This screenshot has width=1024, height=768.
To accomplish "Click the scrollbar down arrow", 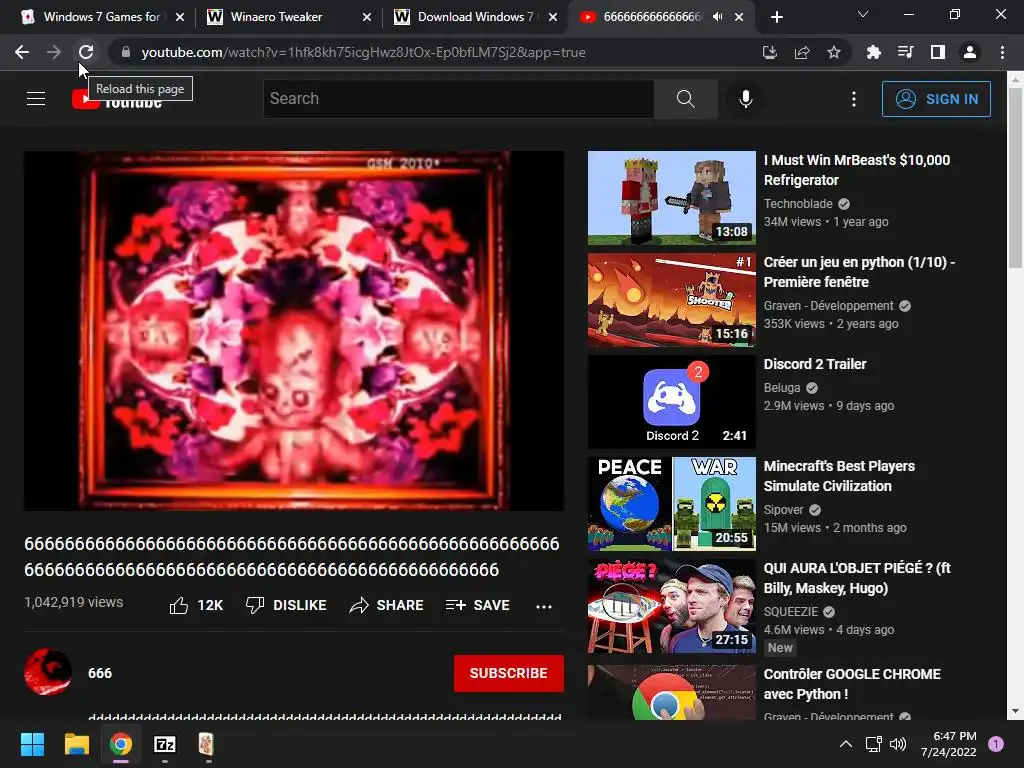I will coord(1015,711).
